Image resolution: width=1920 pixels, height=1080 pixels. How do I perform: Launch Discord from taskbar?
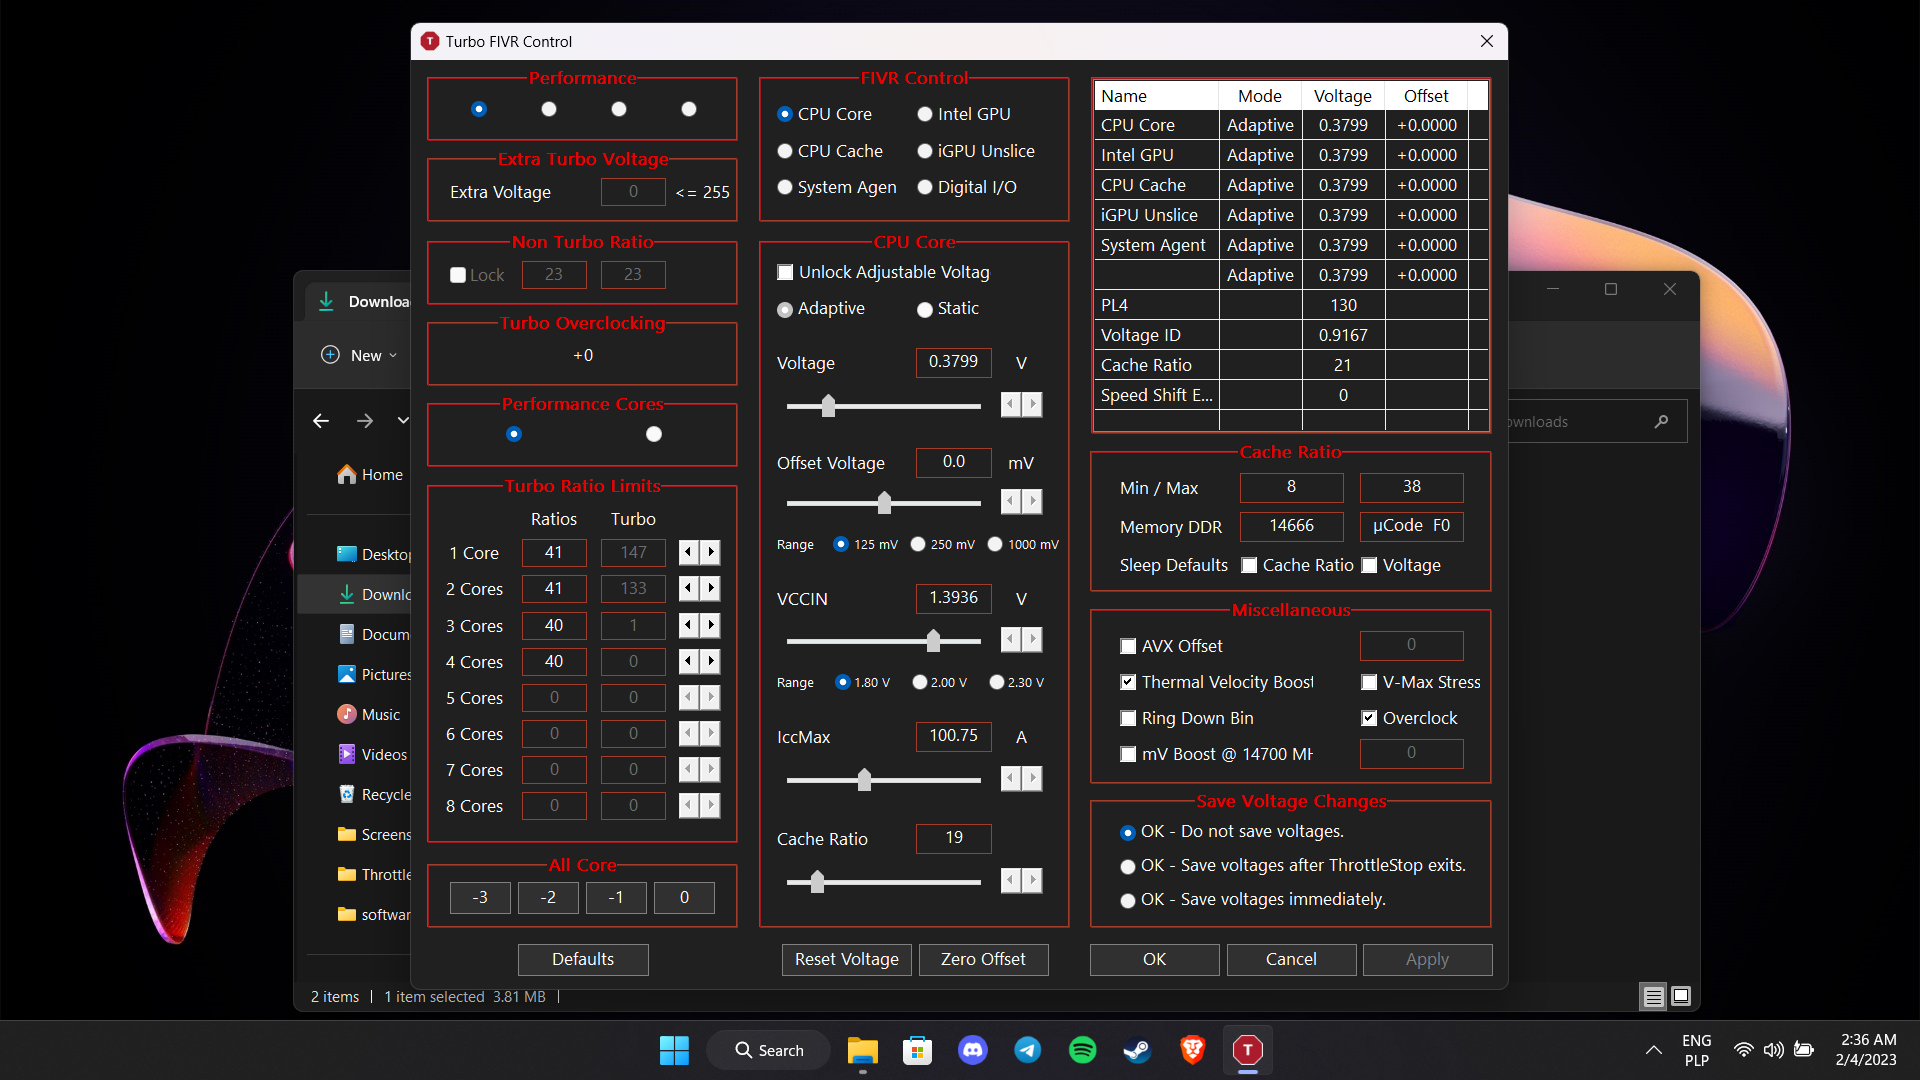tap(972, 1050)
